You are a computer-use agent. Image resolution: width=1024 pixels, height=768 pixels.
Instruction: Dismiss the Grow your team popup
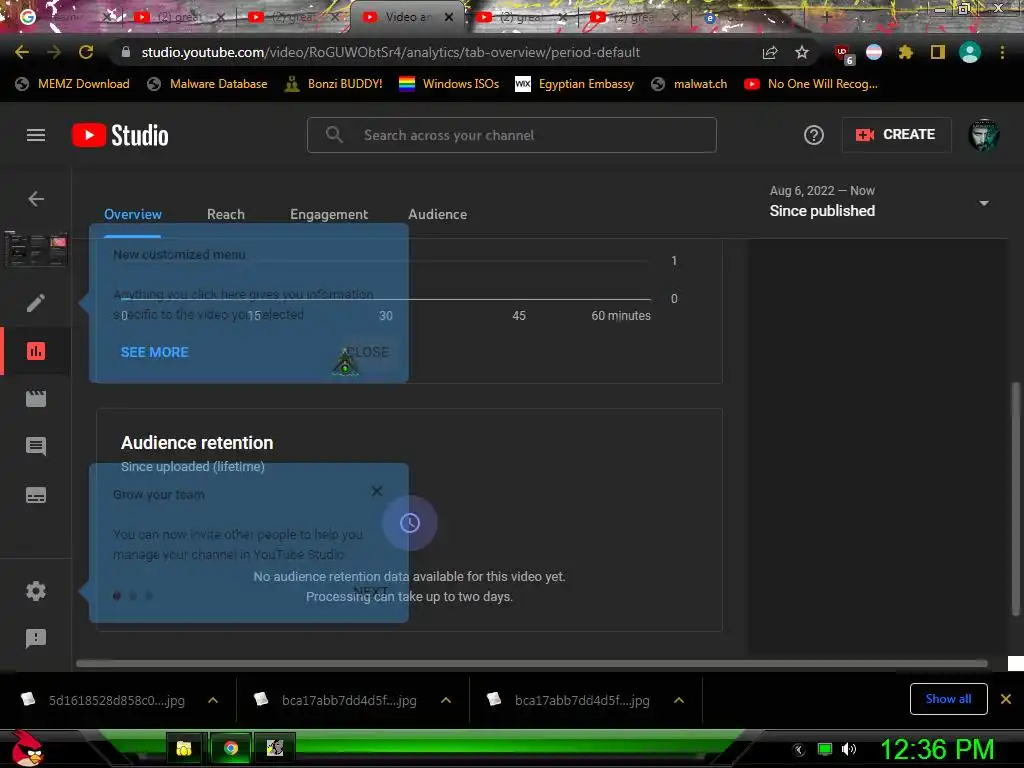[377, 491]
